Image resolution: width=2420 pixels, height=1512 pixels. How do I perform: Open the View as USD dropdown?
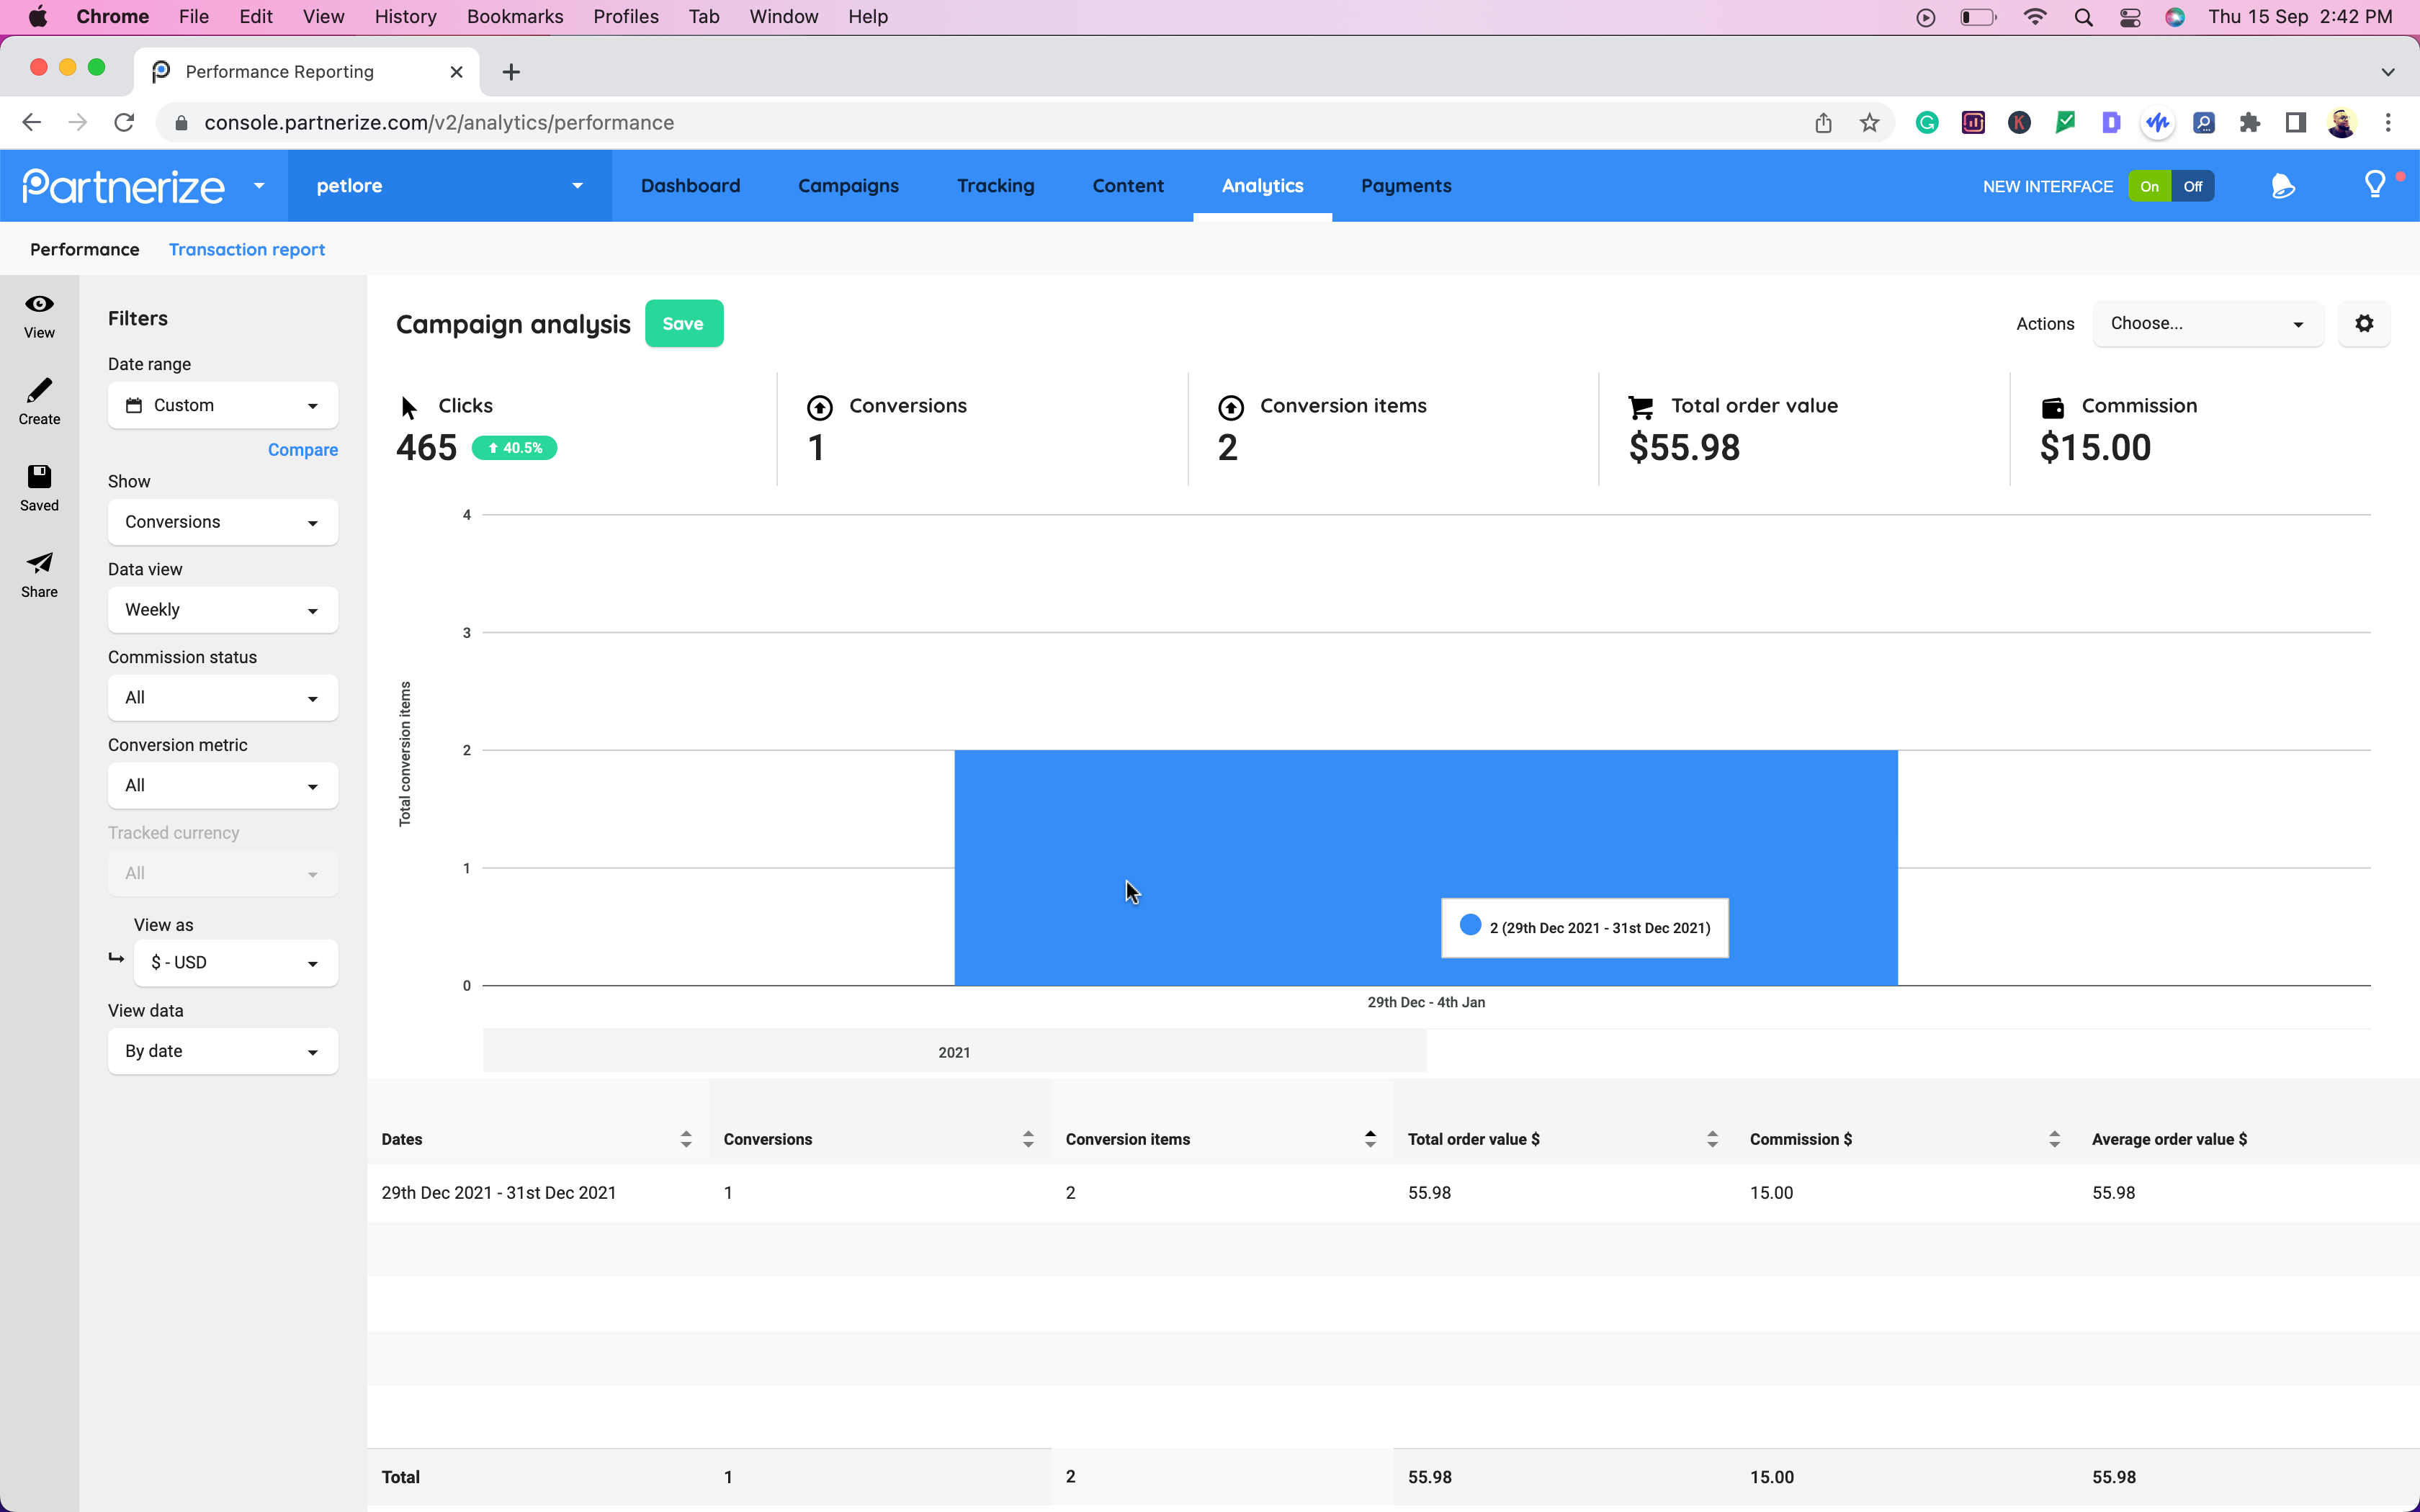coord(236,963)
